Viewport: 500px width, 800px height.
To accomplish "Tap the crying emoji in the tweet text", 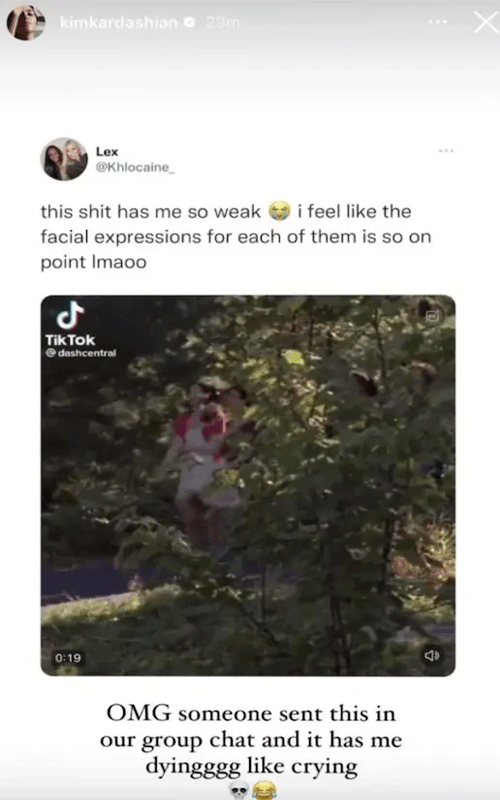I will tap(279, 211).
